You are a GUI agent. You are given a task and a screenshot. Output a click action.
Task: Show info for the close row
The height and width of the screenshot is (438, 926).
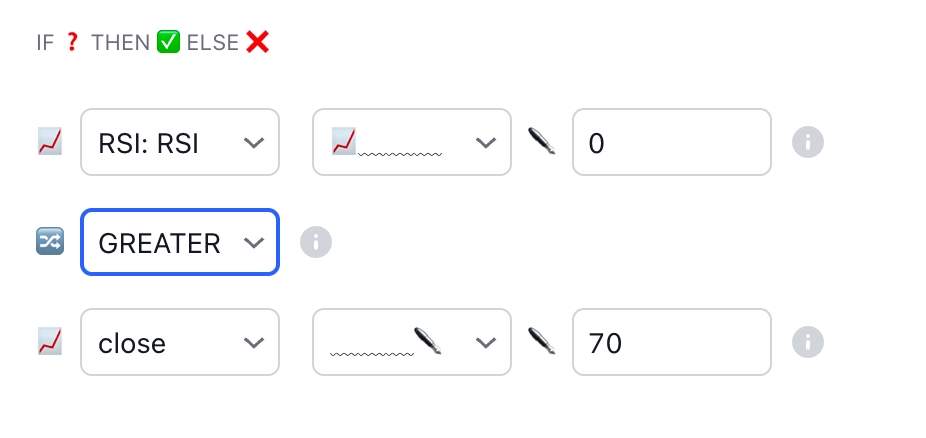(x=807, y=342)
